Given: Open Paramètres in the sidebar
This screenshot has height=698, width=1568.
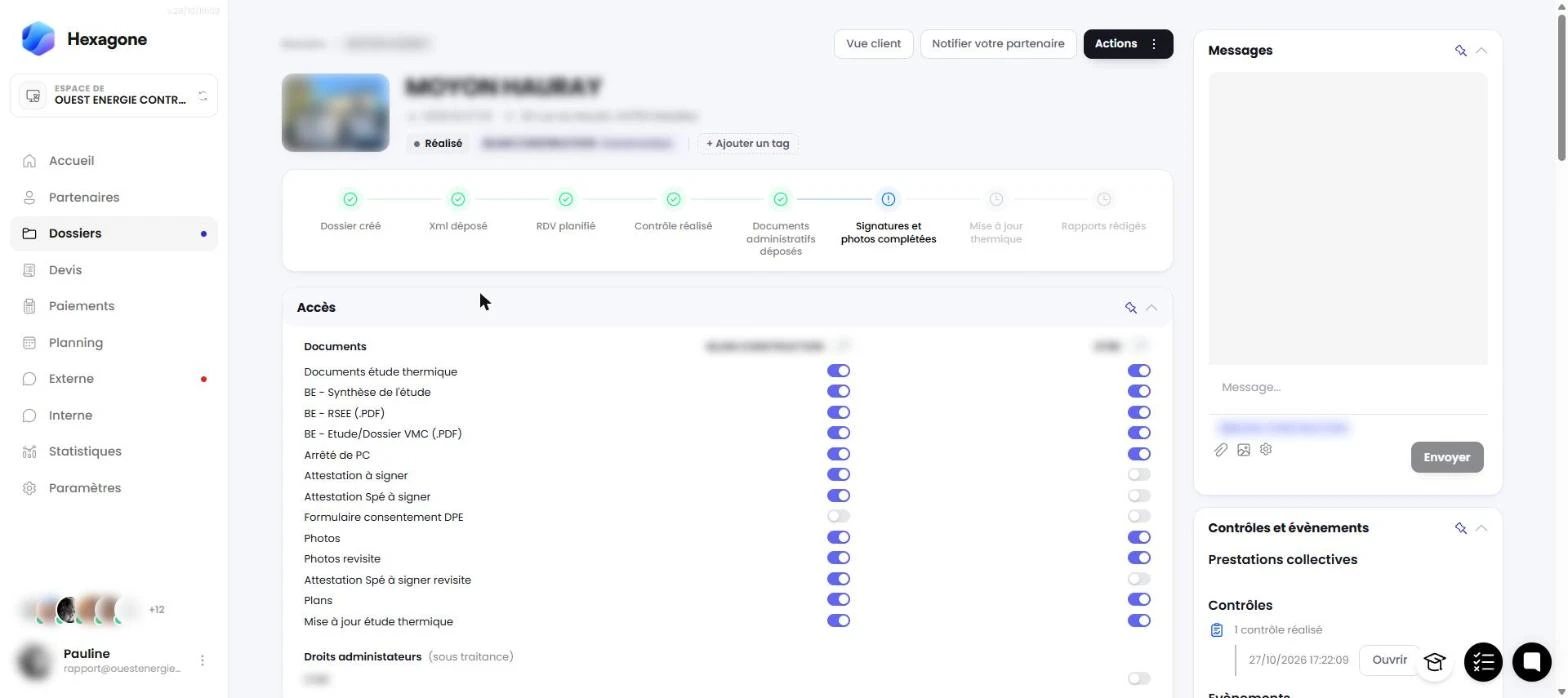Looking at the screenshot, I should 114,488.
